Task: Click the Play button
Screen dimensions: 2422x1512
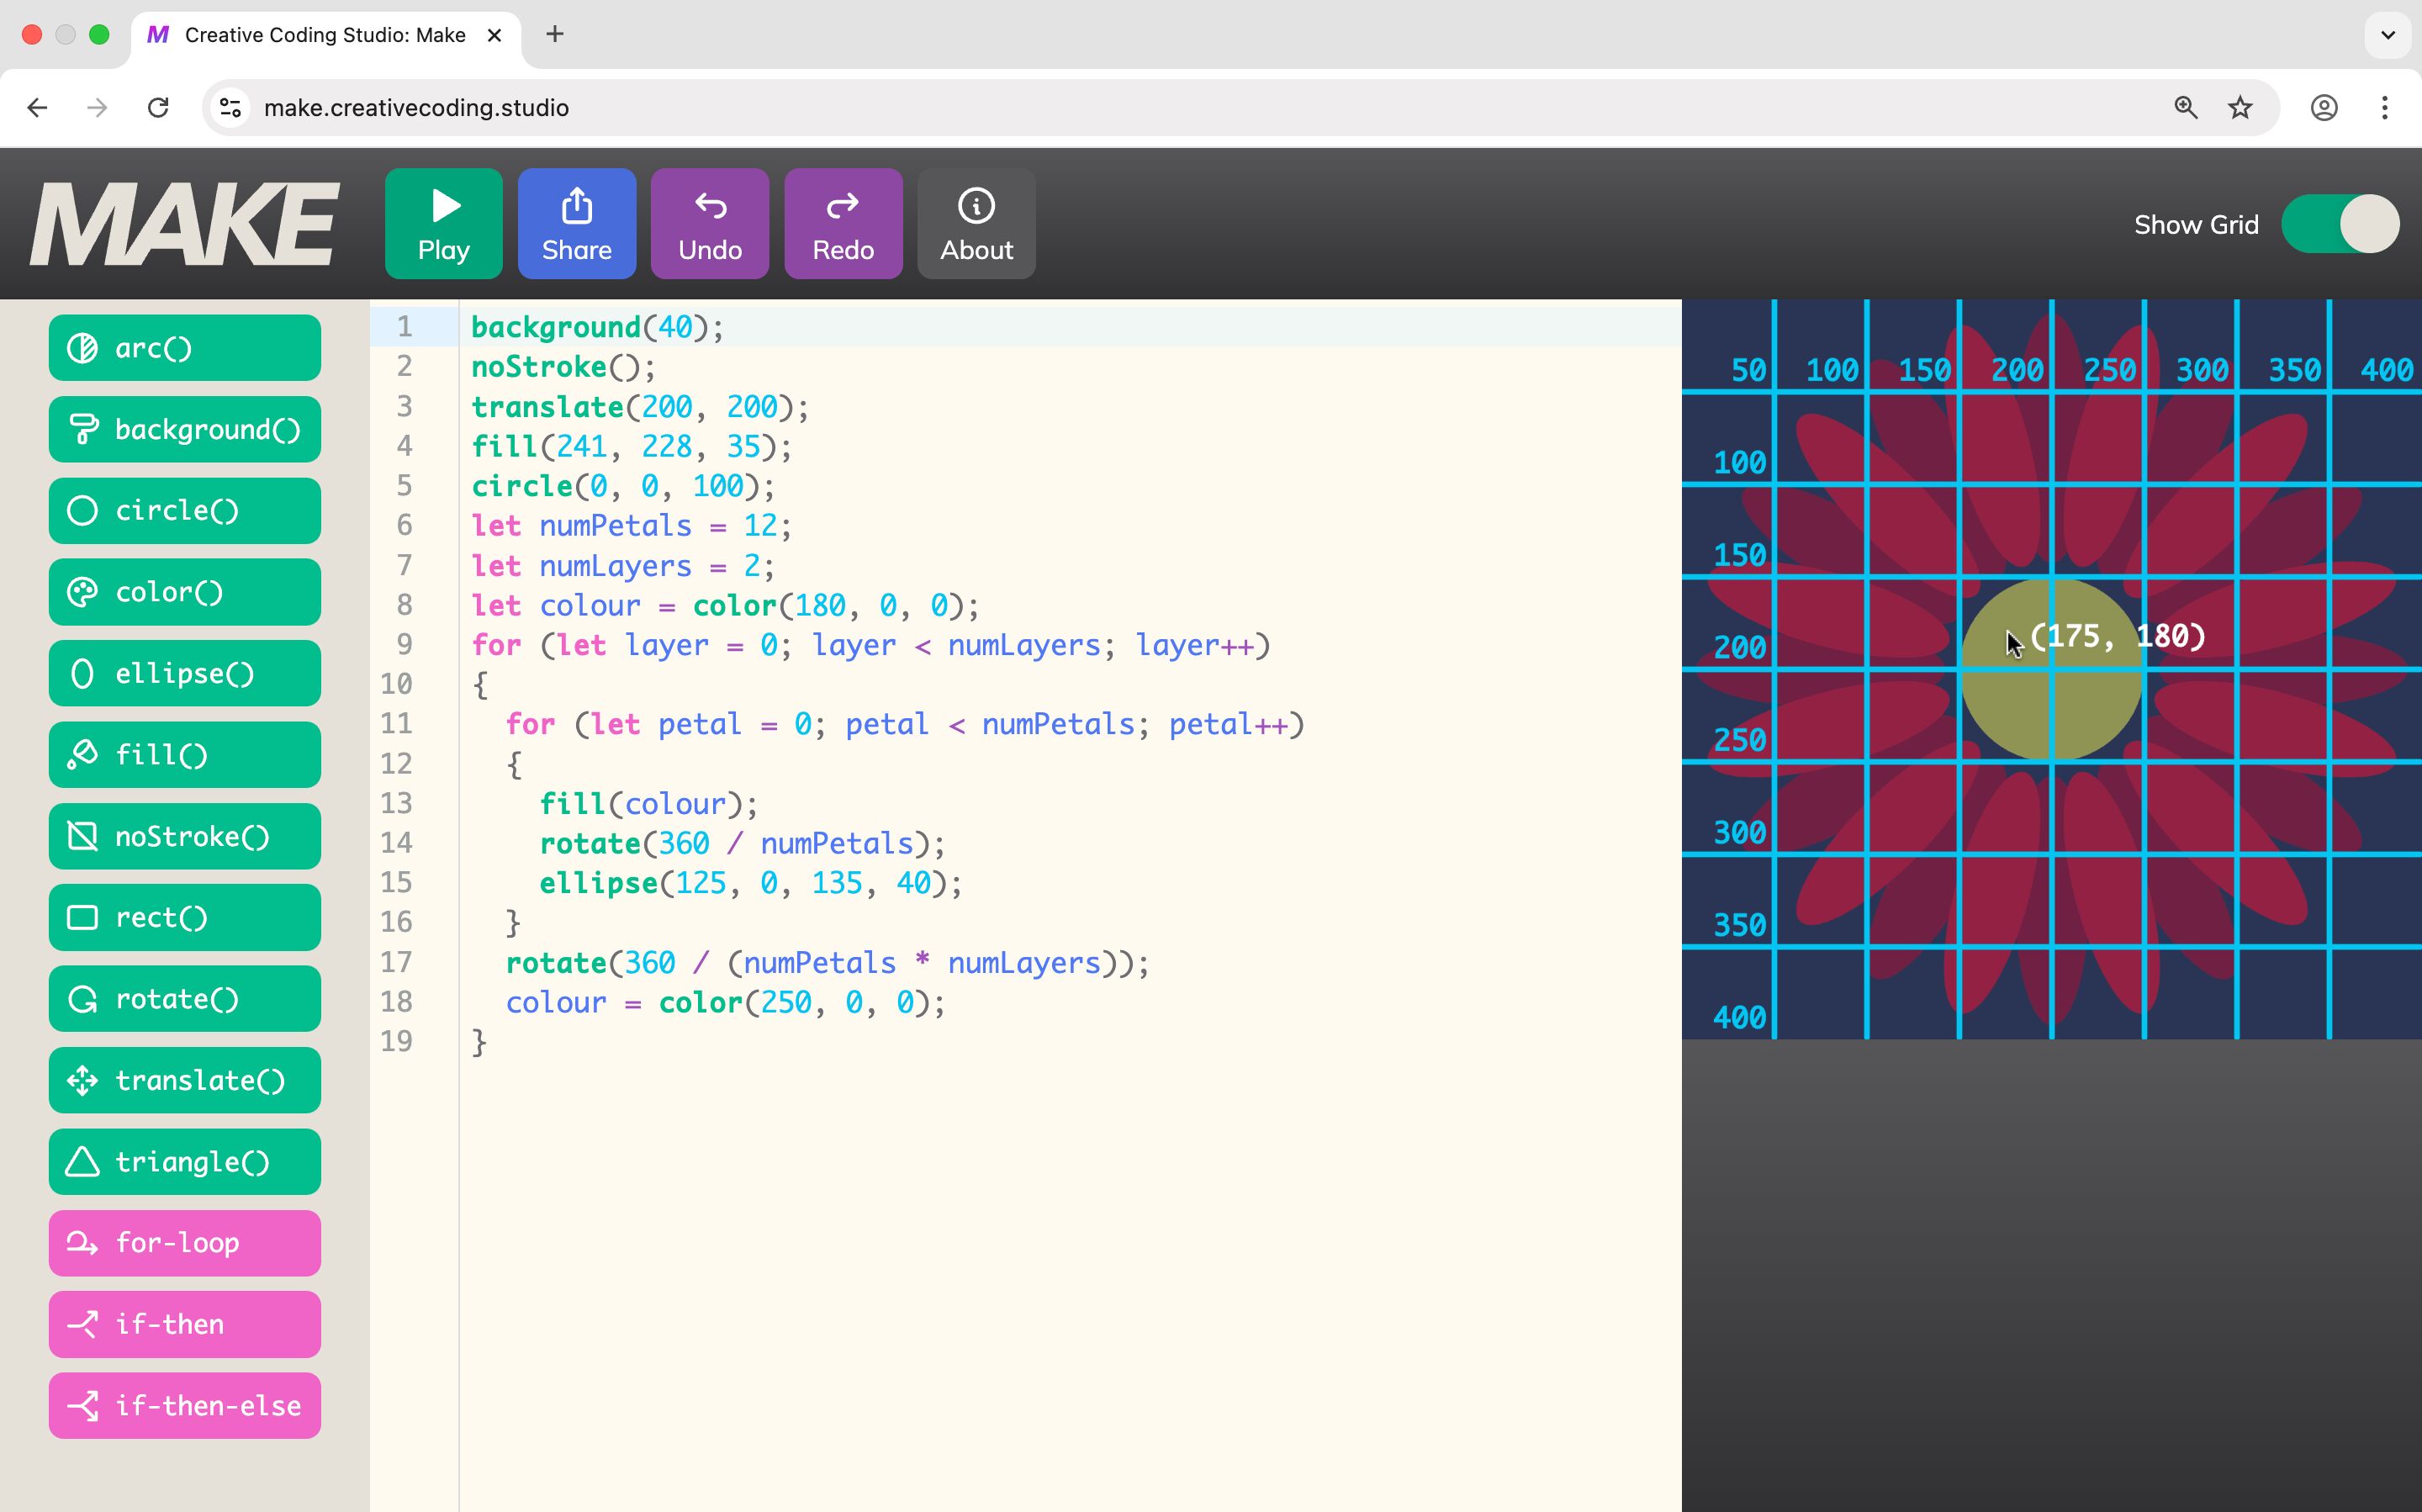Action: tap(443, 223)
